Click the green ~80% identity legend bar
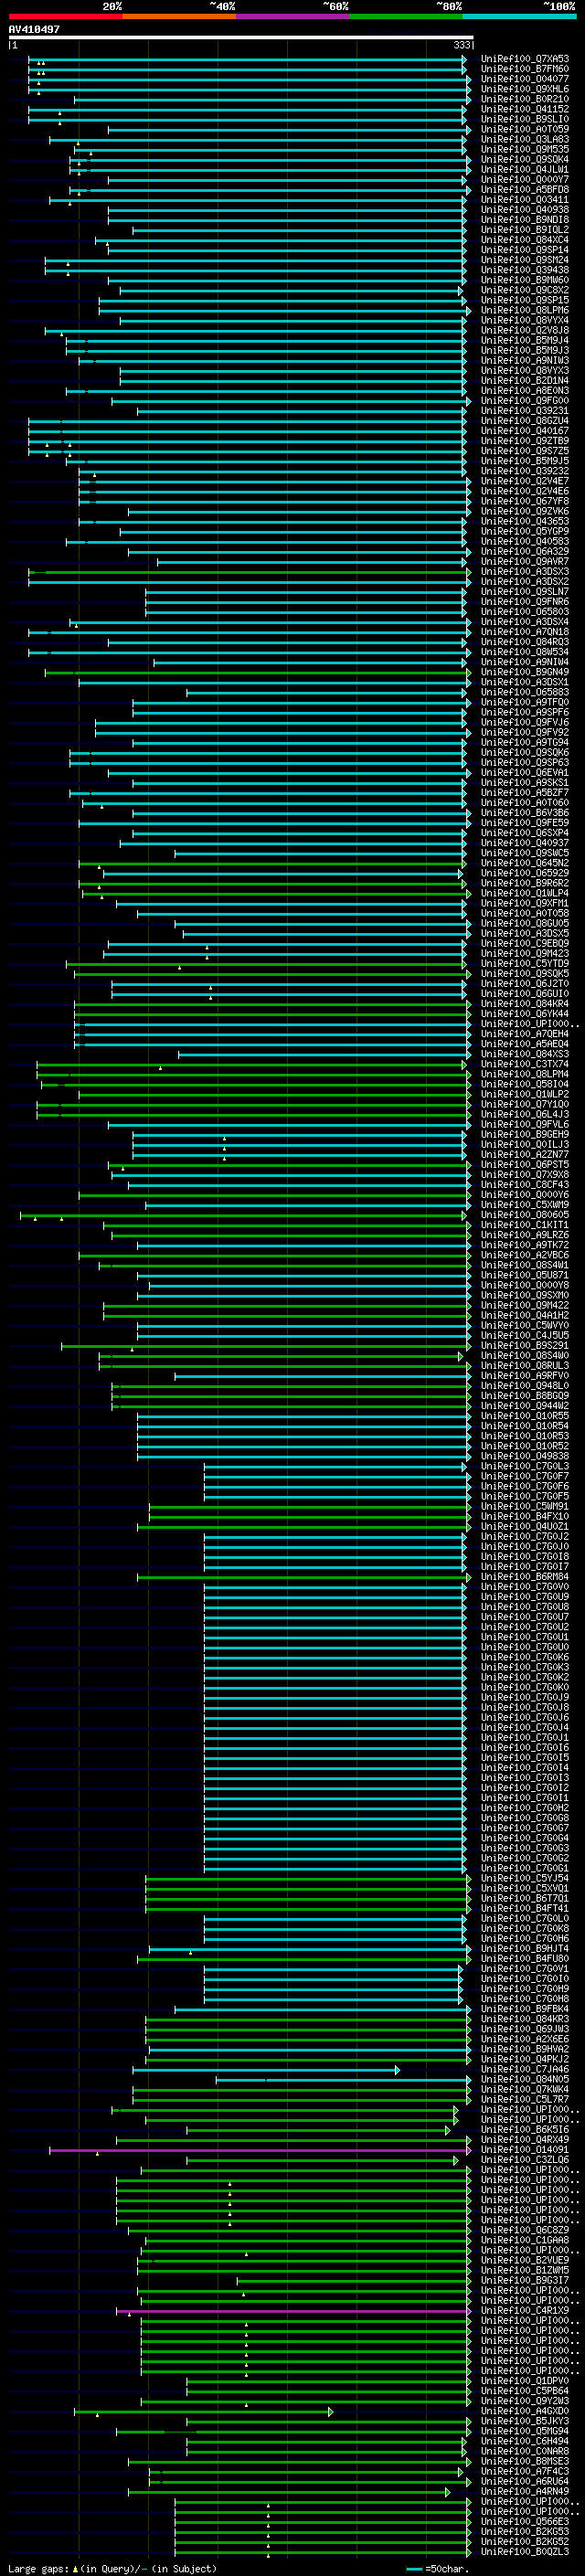This screenshot has width=585, height=2576. pos(406,16)
